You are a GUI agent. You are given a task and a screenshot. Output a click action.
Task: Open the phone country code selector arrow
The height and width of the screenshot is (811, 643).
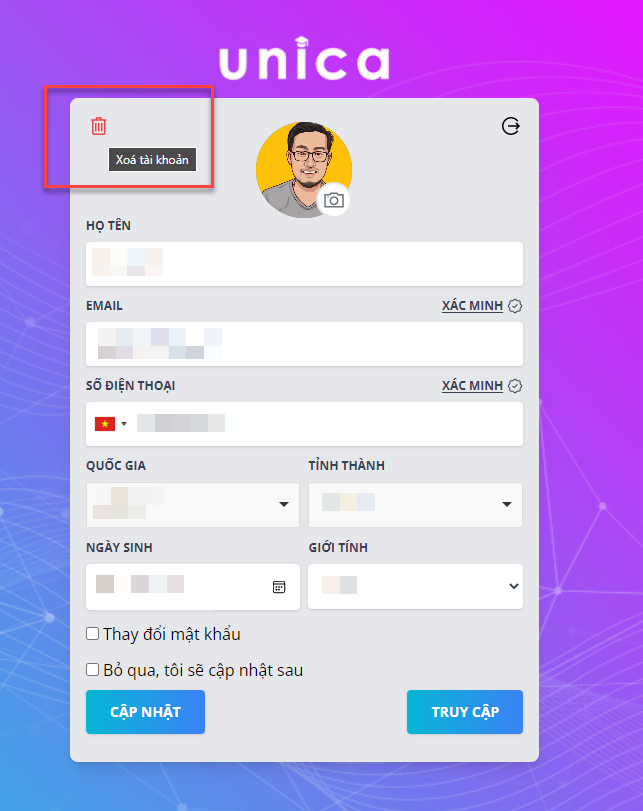(x=124, y=424)
